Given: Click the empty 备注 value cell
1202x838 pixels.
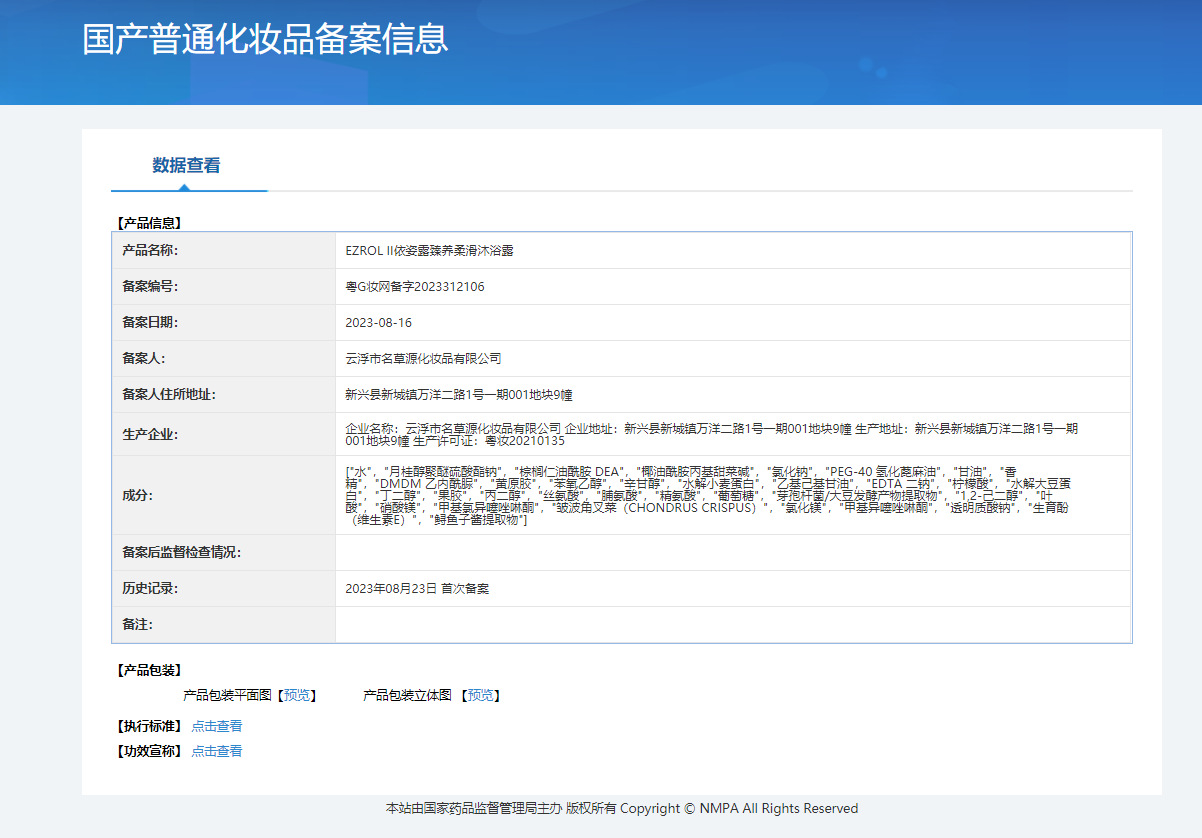Looking at the screenshot, I should point(732,625).
